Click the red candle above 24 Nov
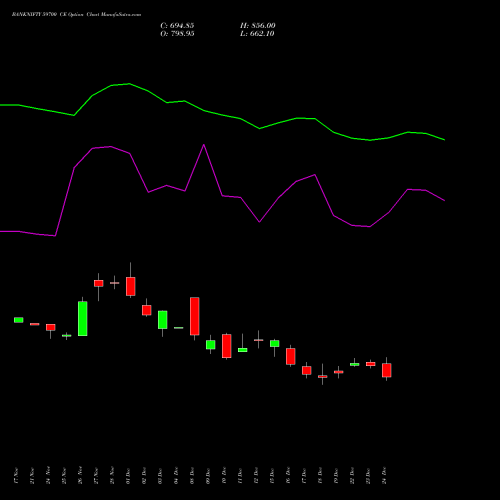The width and height of the screenshot is (500, 500). [51, 327]
